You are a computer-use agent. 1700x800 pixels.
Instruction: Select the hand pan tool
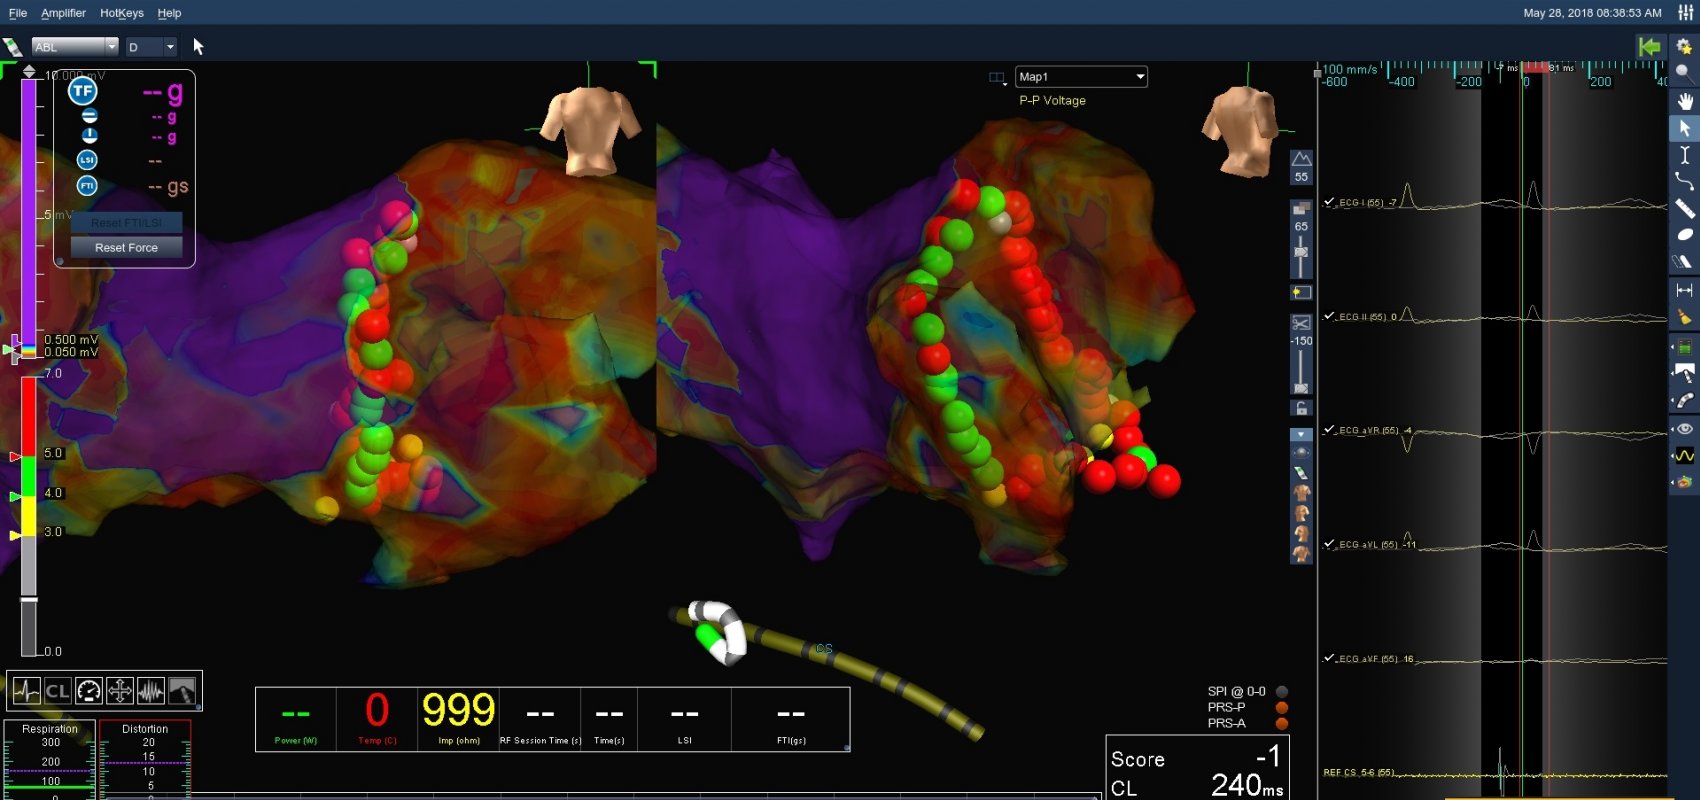point(1685,101)
